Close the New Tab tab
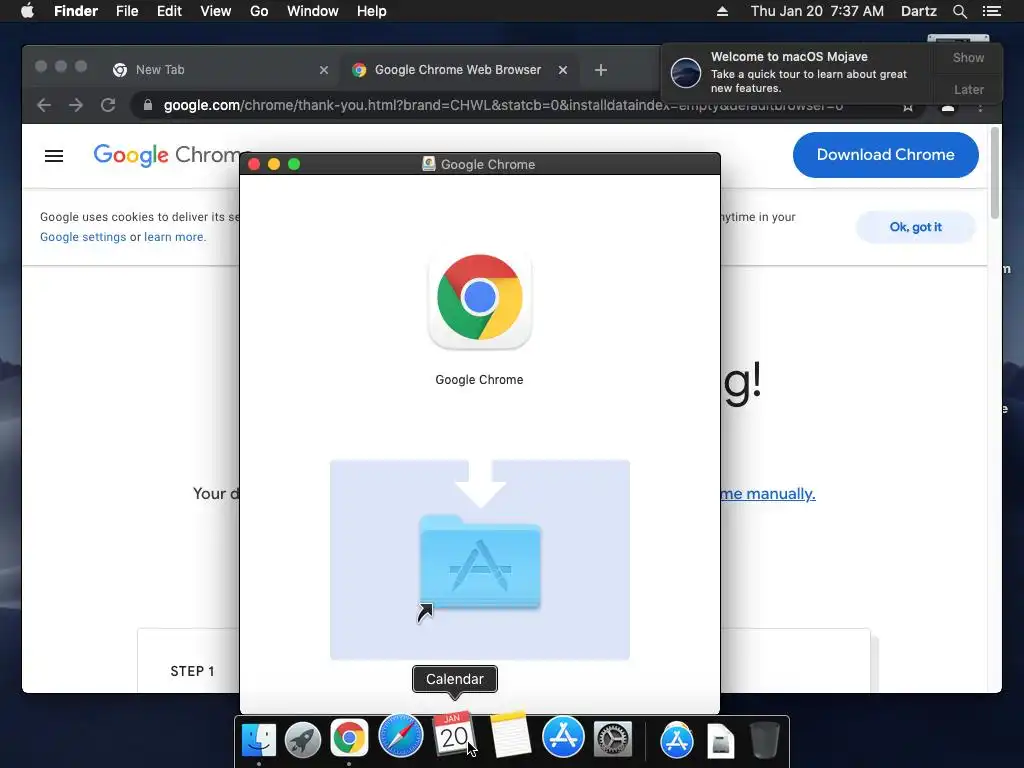This screenshot has height=768, width=1024. click(323, 70)
